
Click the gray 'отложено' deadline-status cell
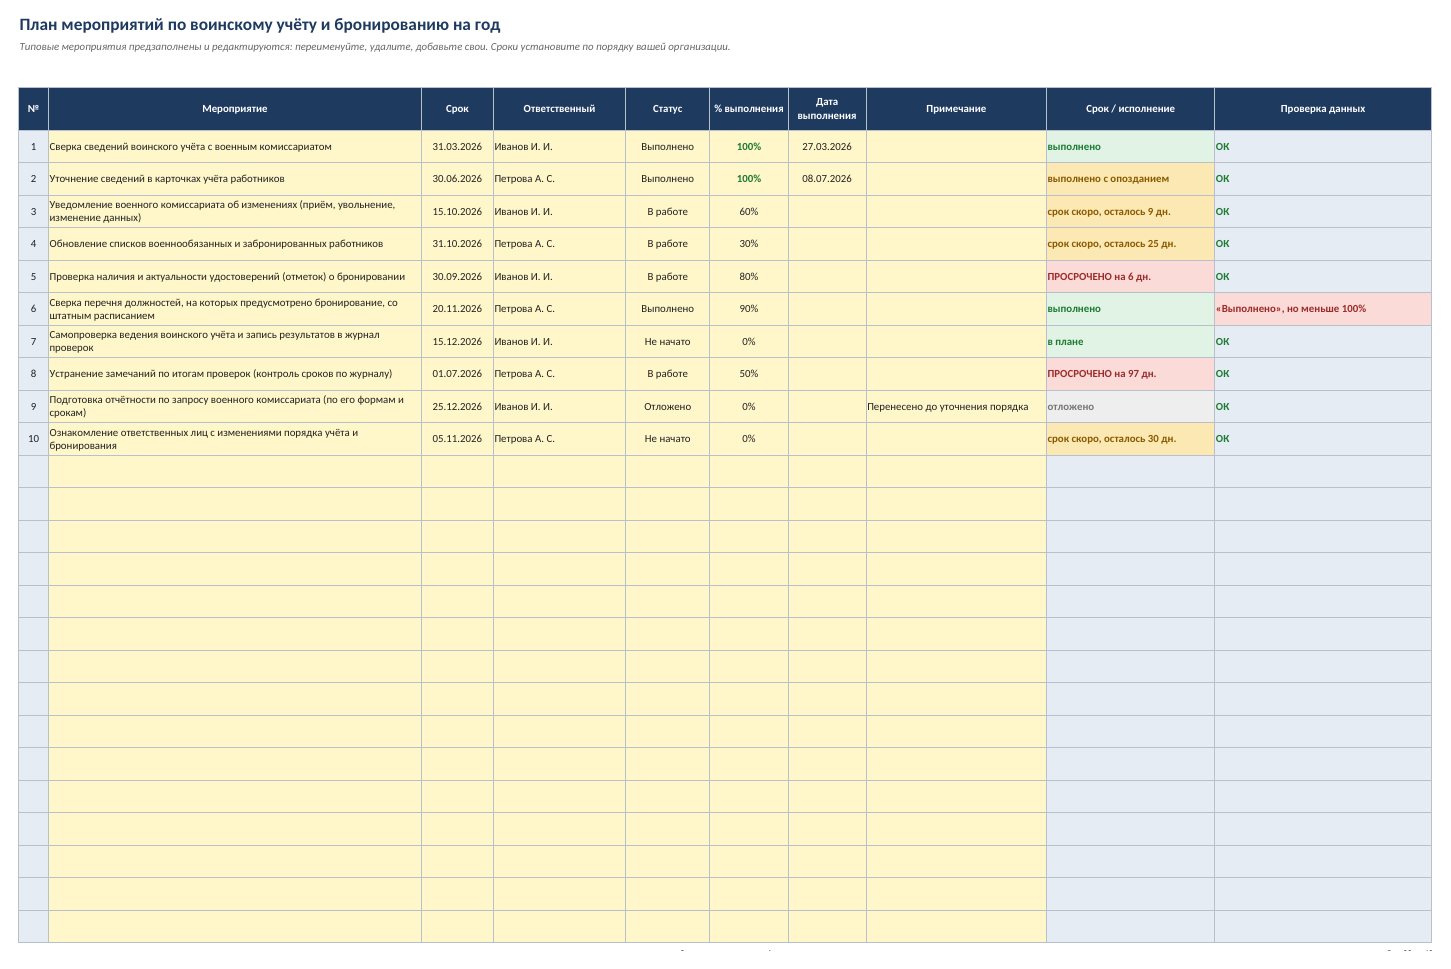coord(1130,407)
